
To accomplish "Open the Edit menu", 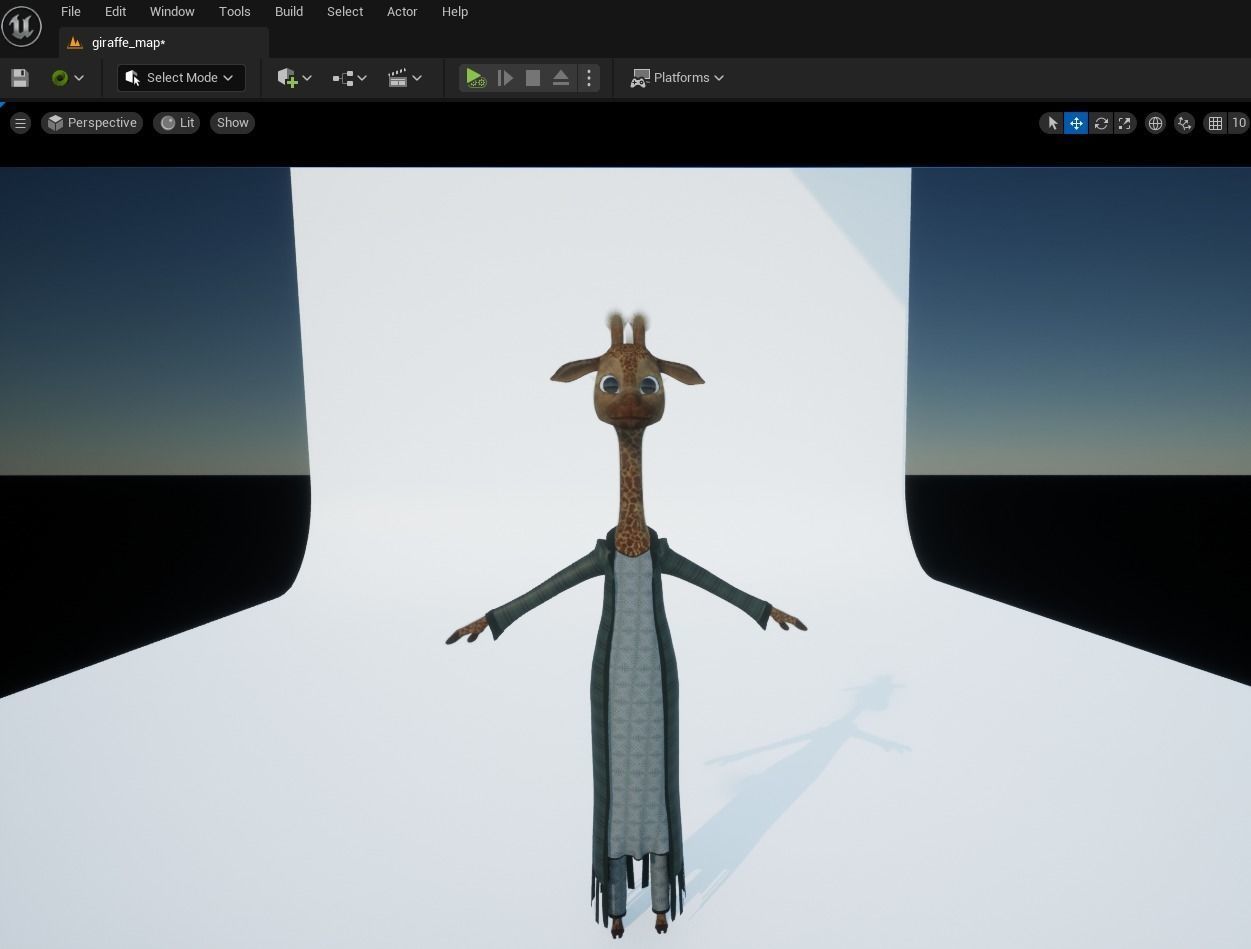I will (x=116, y=12).
